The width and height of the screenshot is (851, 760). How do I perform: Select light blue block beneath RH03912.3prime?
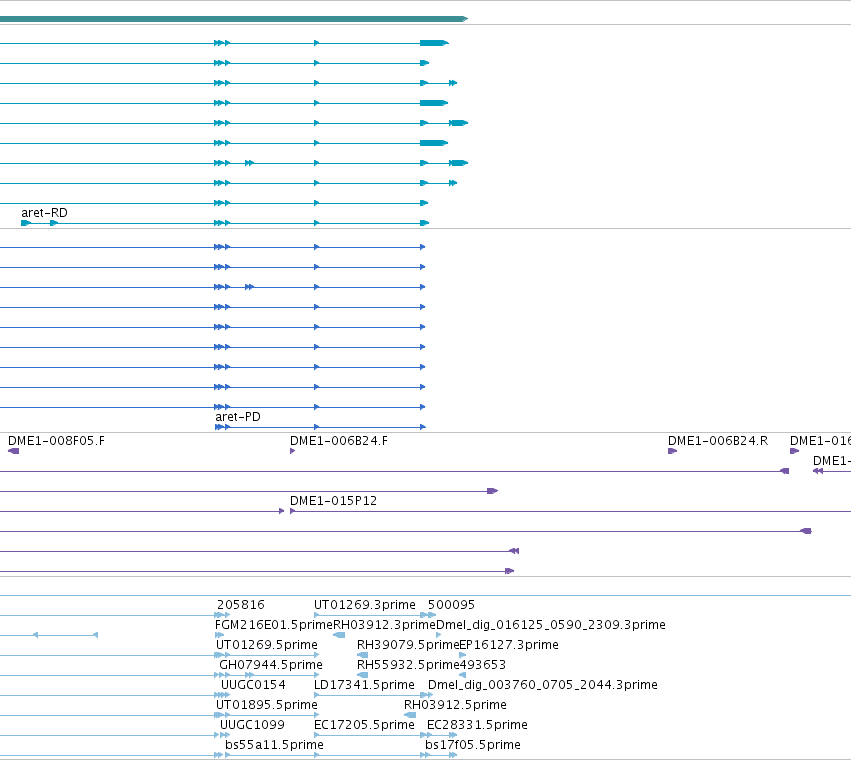(339, 635)
